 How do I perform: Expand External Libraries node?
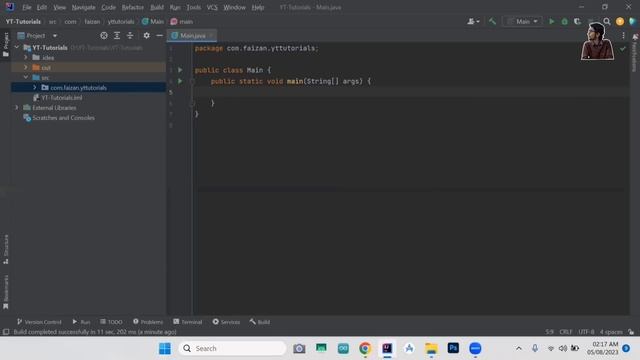click(x=17, y=107)
